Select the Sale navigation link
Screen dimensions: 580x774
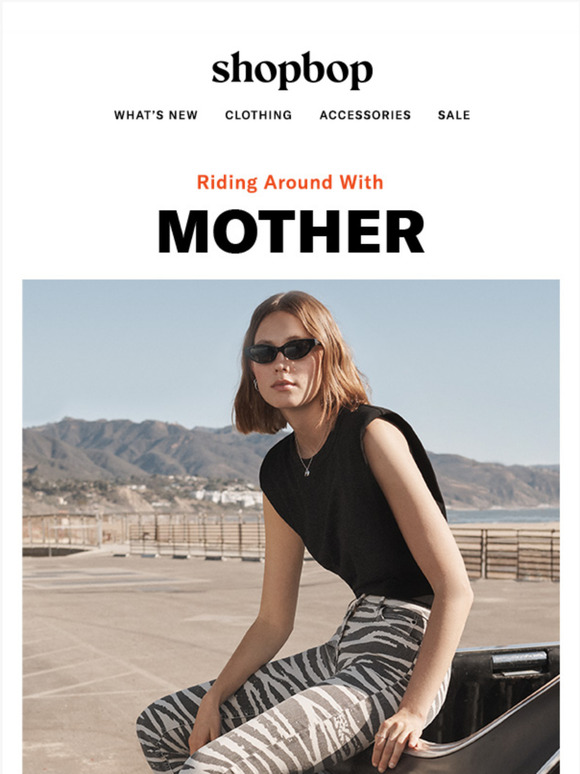pos(454,115)
